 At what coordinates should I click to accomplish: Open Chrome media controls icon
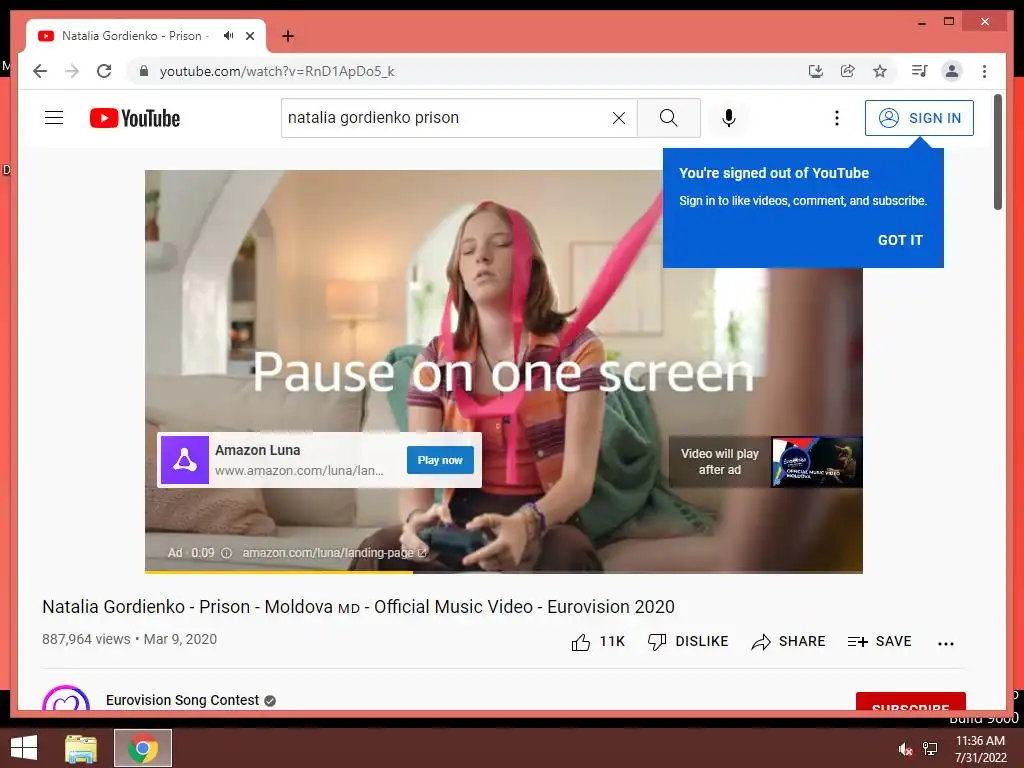click(x=920, y=71)
